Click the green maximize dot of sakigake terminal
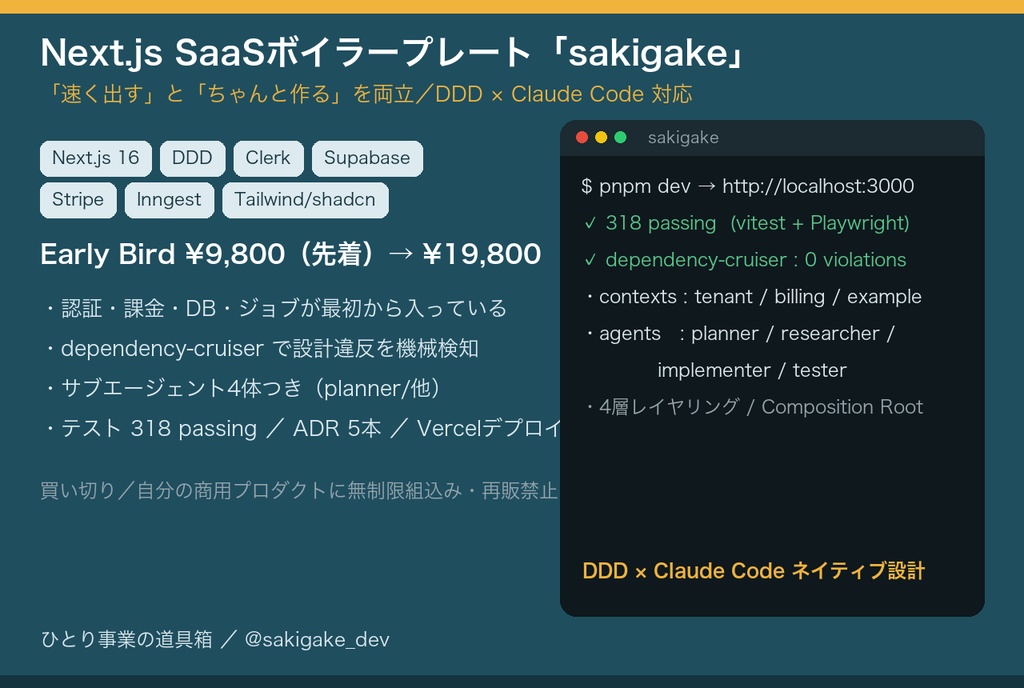 [x=620, y=137]
